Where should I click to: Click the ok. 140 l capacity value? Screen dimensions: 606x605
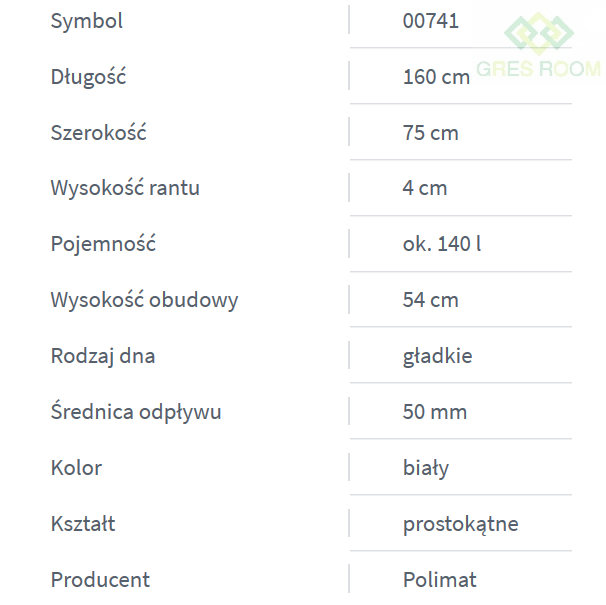click(x=442, y=245)
